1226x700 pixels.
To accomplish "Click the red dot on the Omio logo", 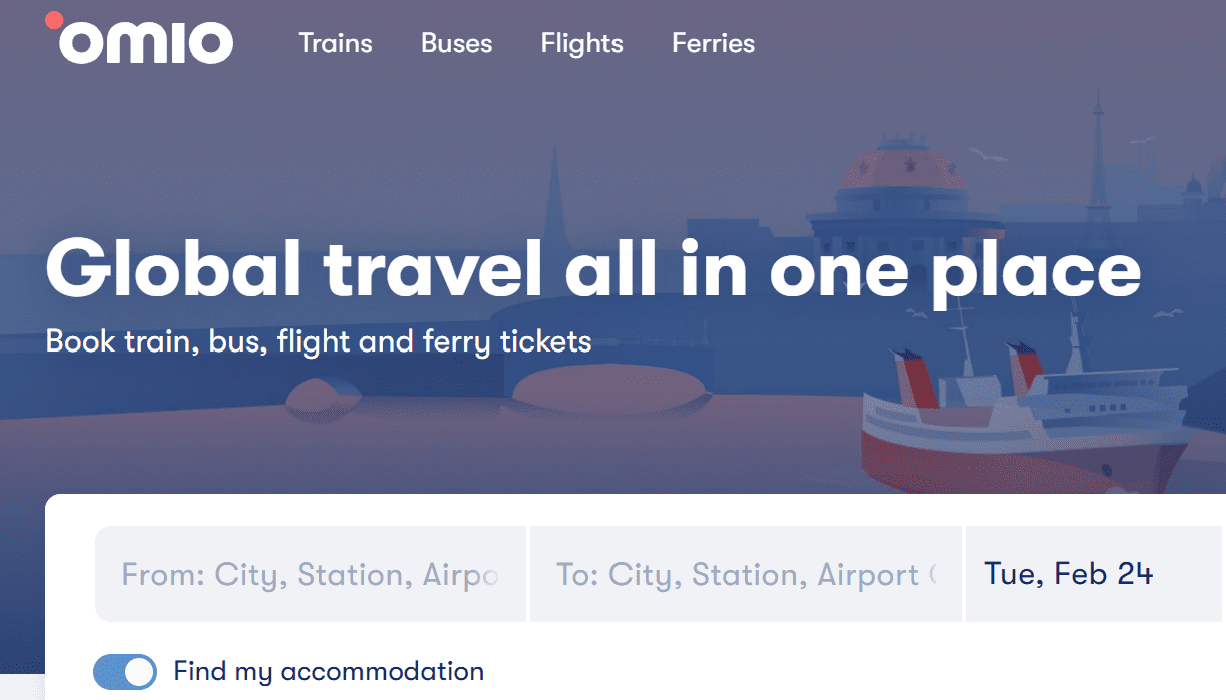I will [54, 20].
